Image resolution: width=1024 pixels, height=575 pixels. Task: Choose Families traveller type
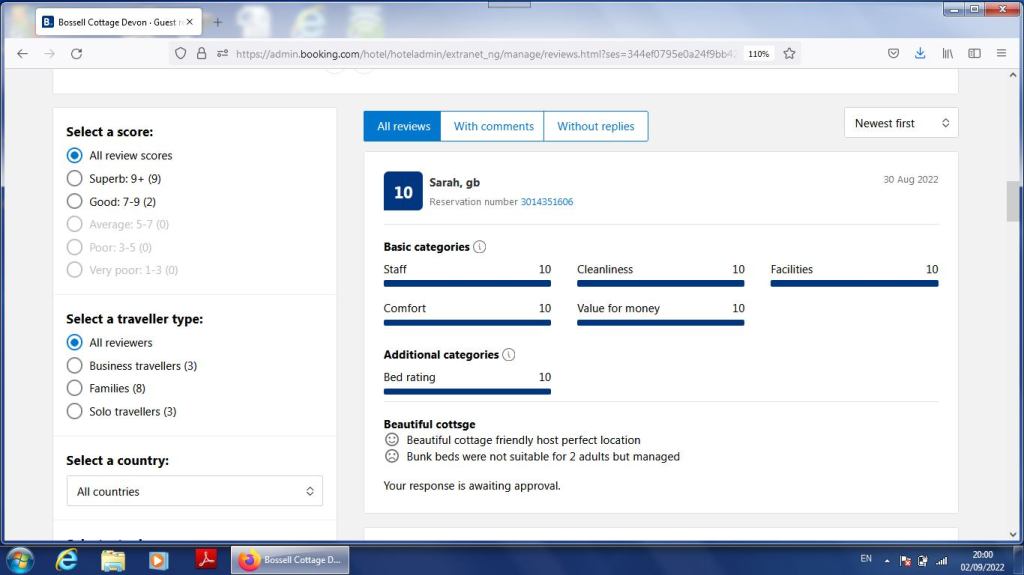point(74,388)
